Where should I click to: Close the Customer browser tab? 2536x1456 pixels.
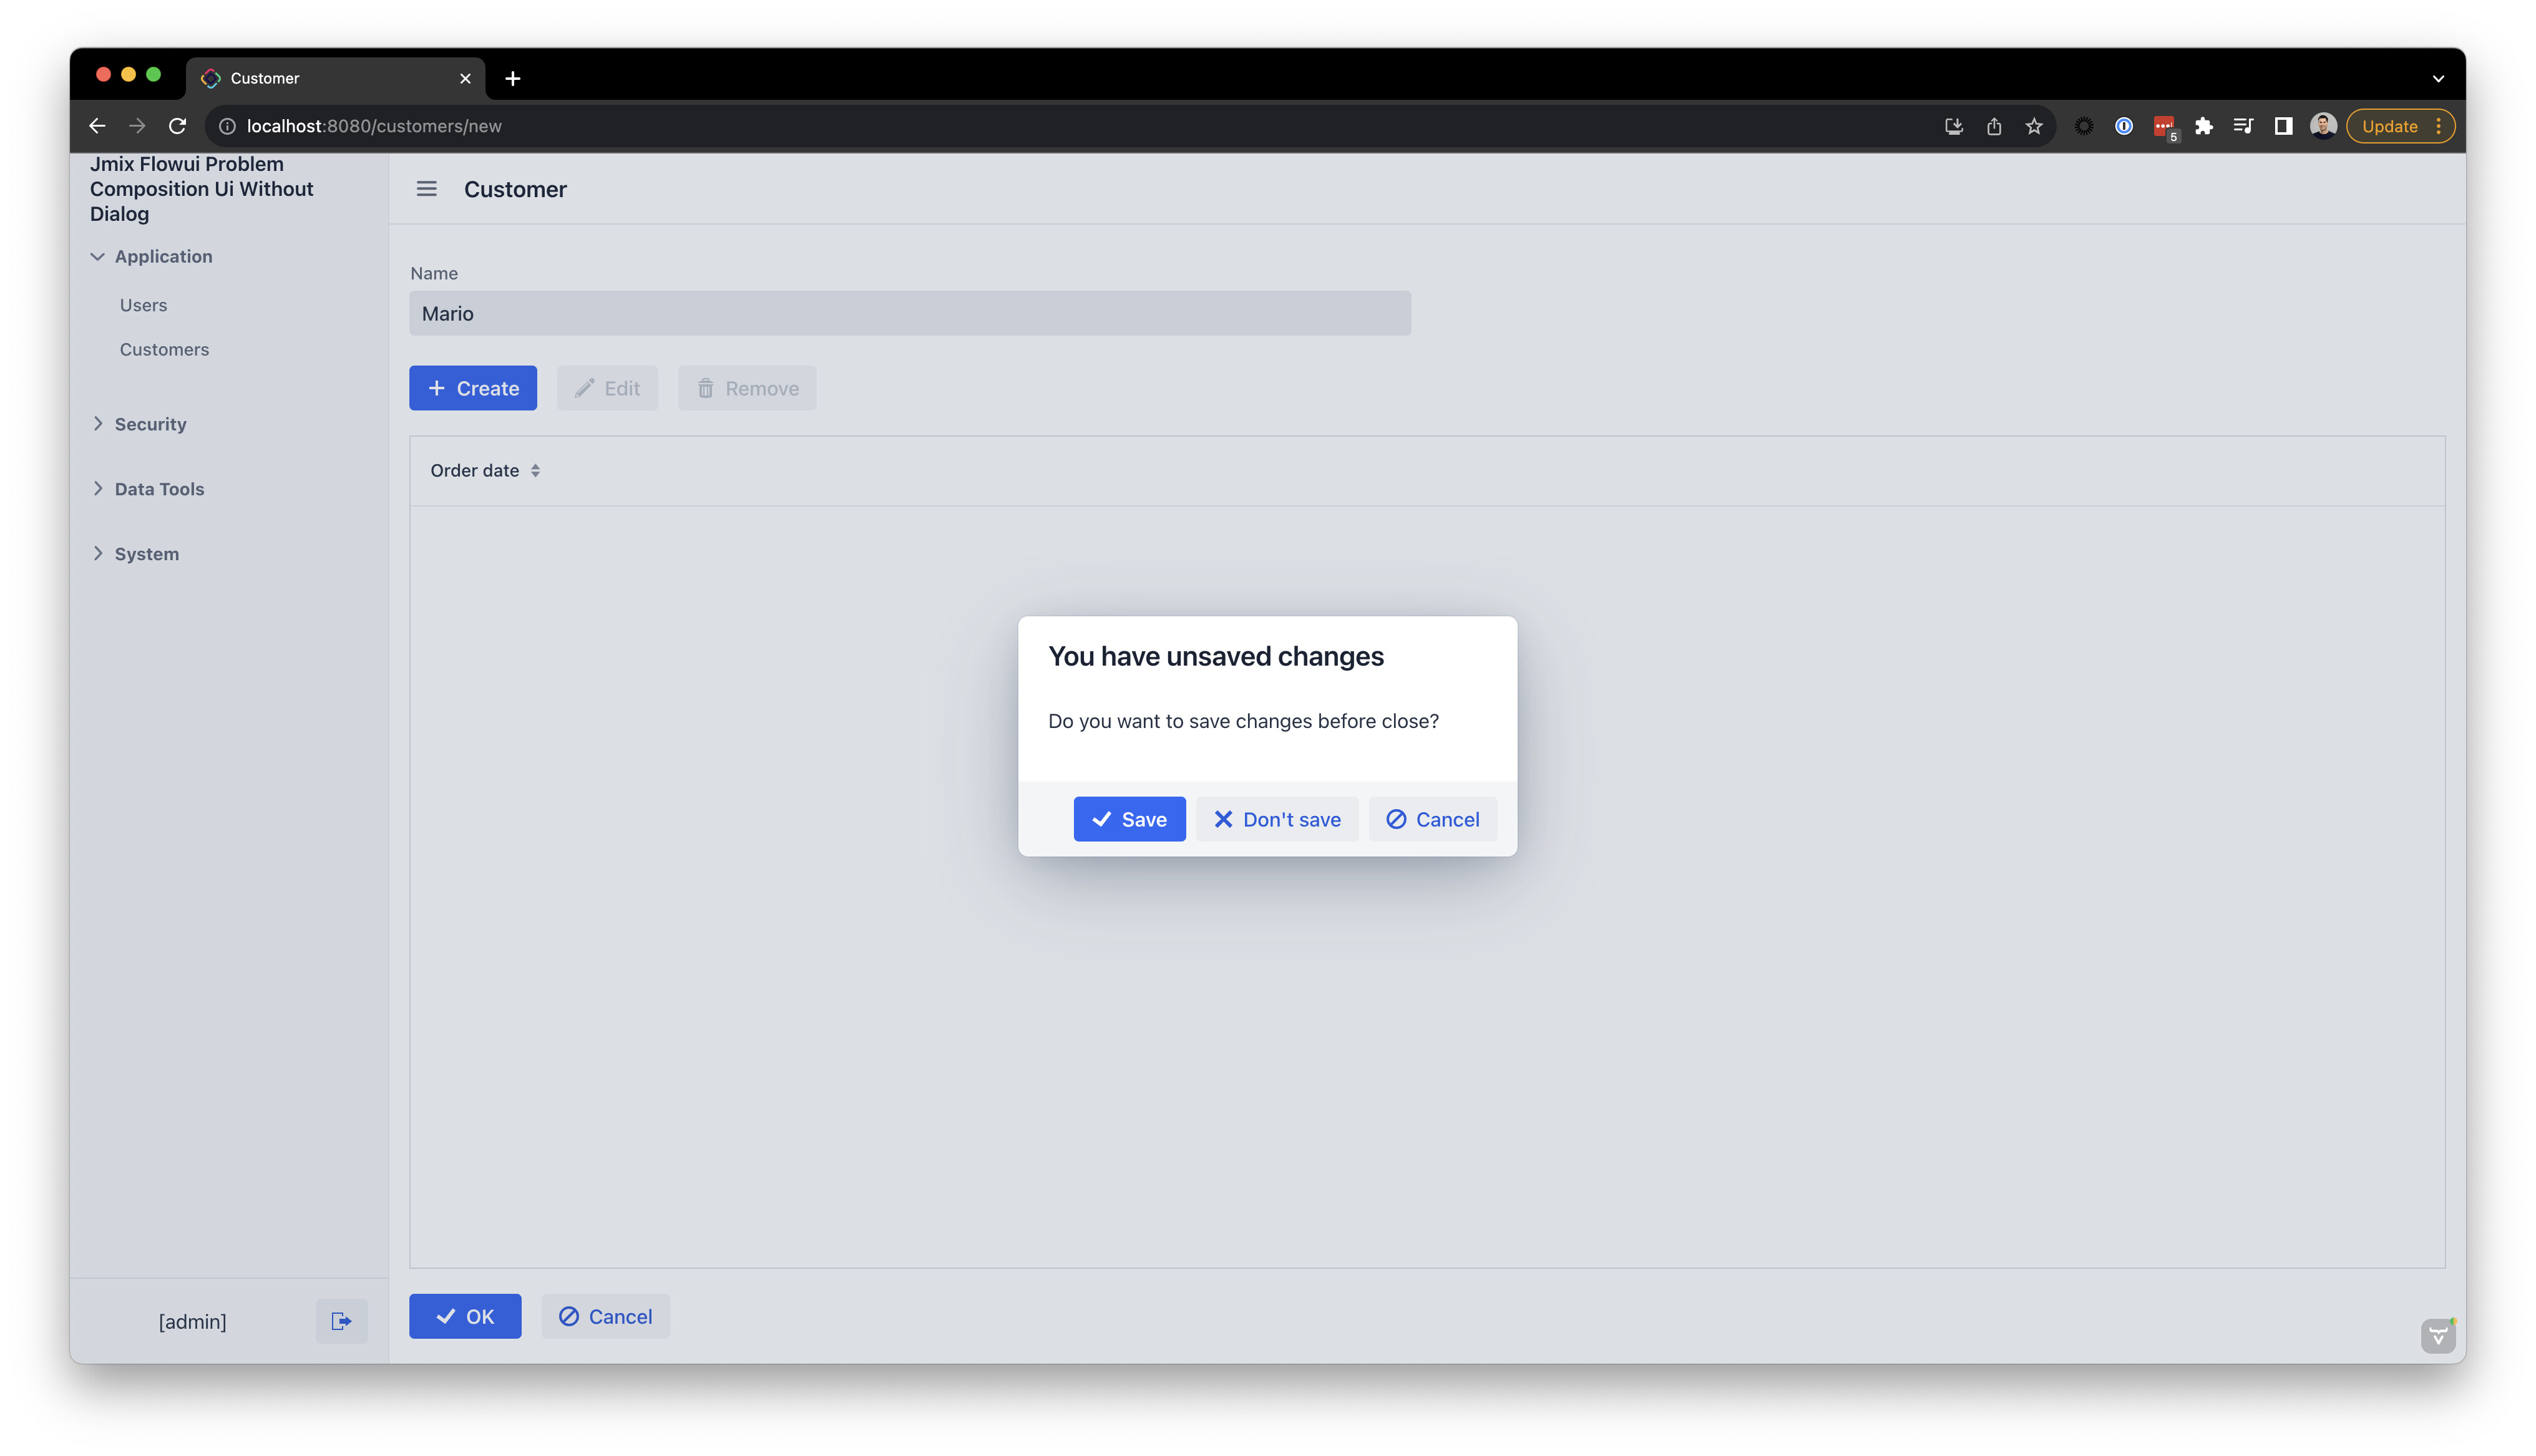tap(465, 78)
